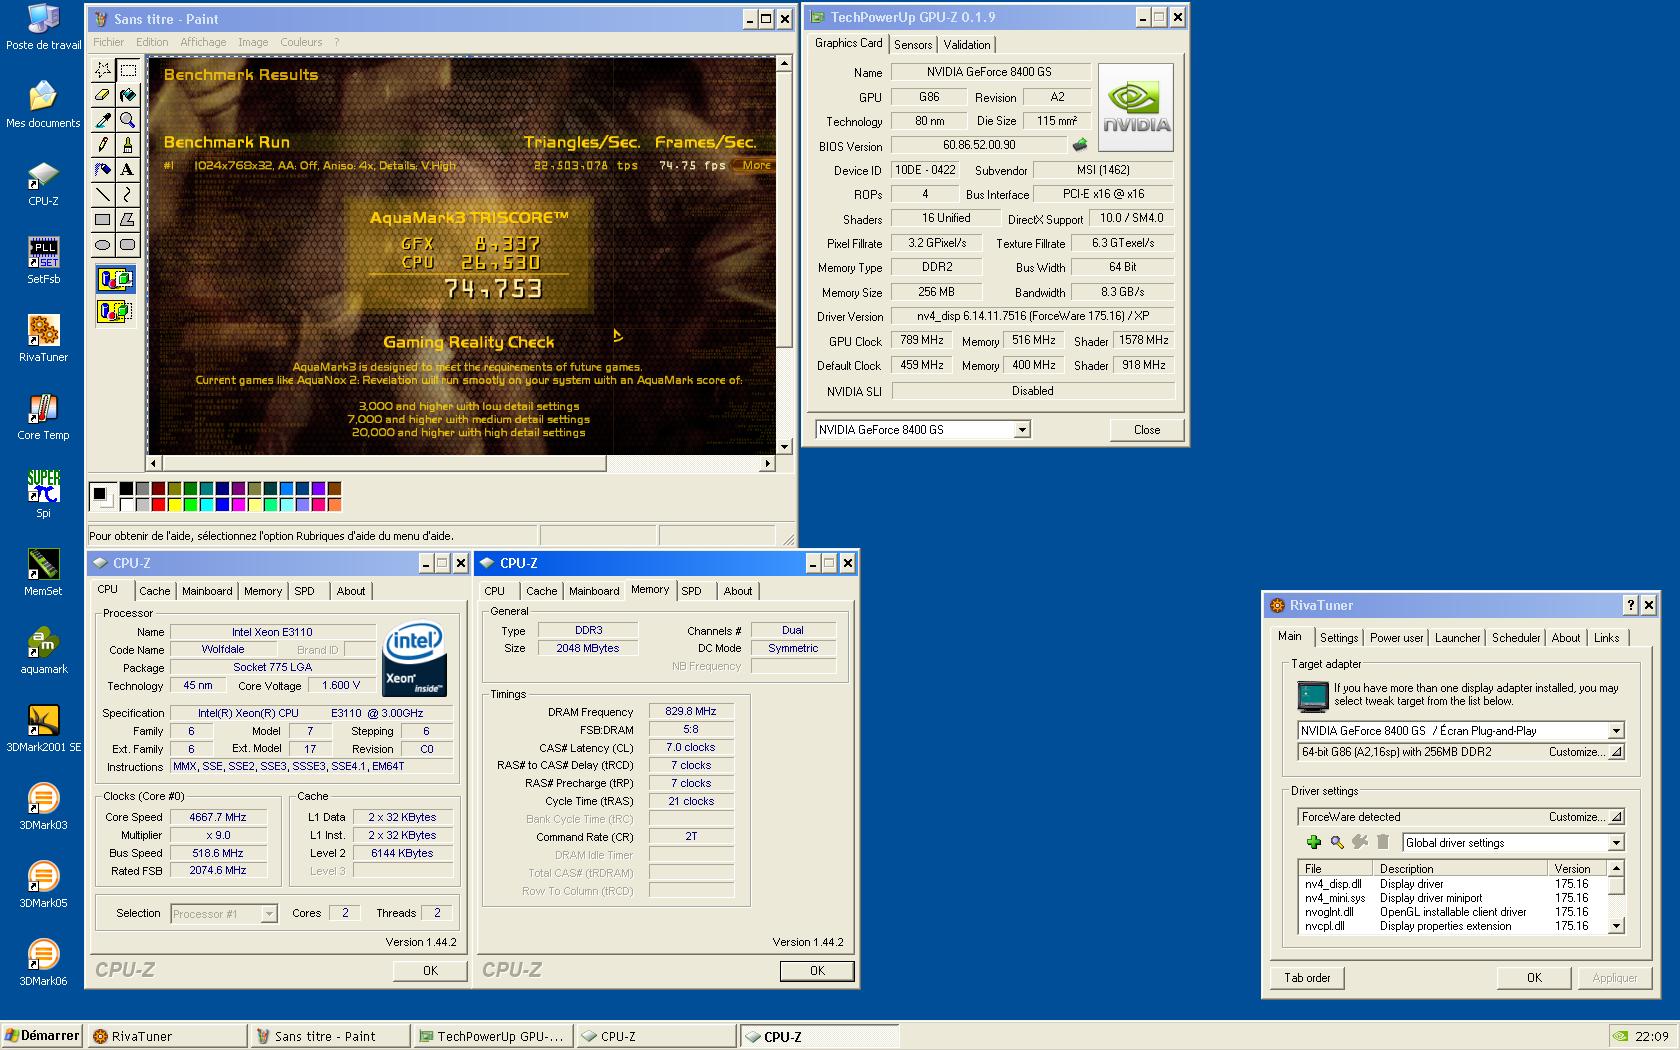Viewport: 1680px width, 1050px height.
Task: Enable opaque selection option in Paint toolbox
Action: click(115, 279)
